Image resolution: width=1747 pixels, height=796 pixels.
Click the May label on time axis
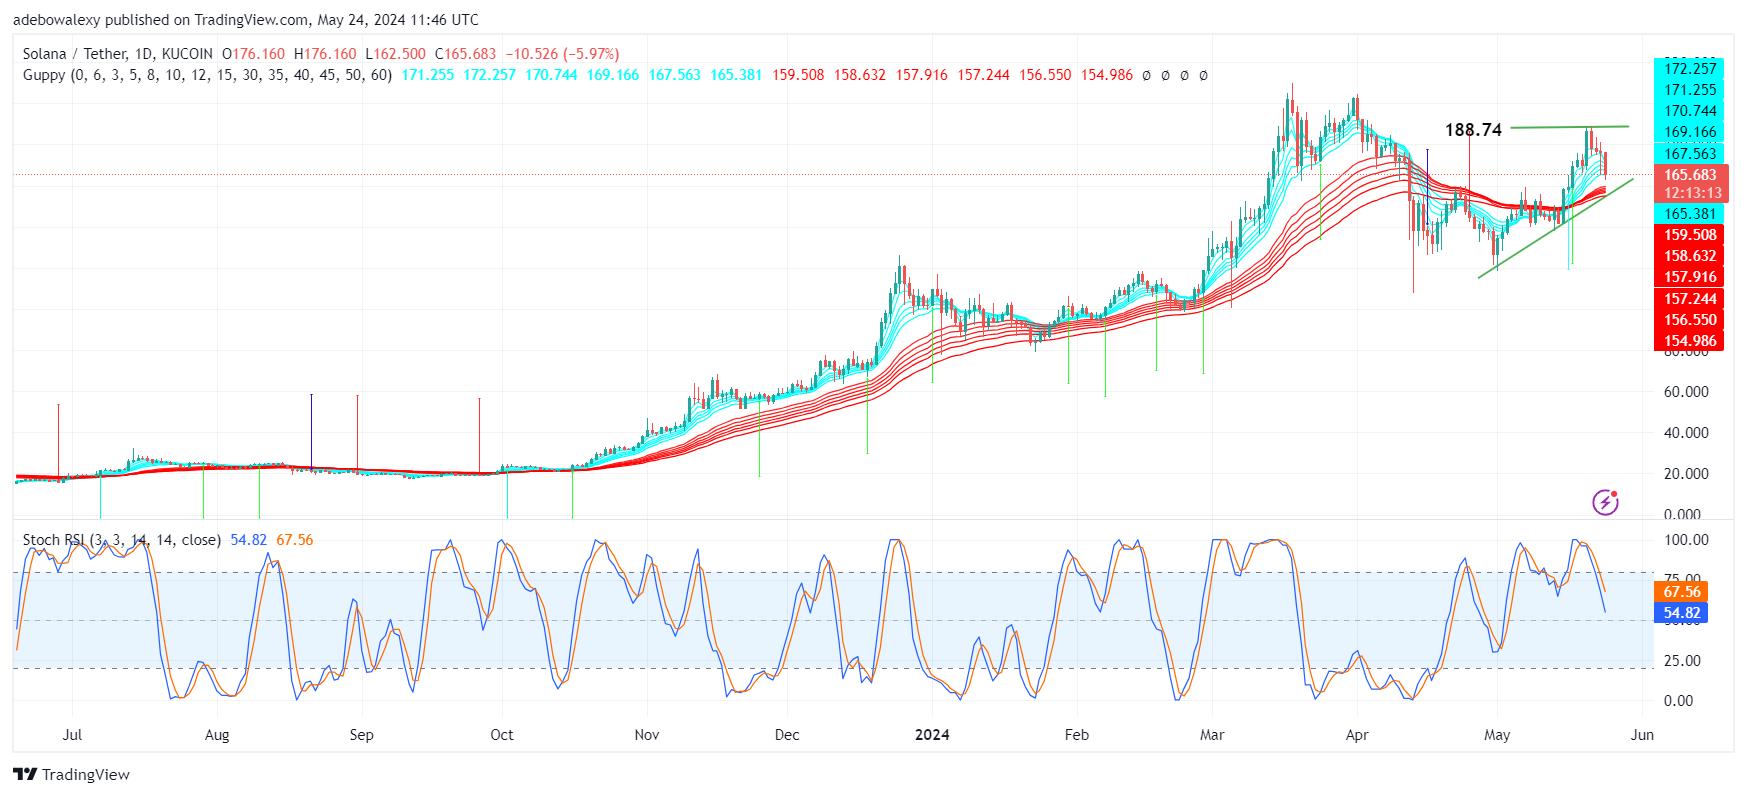[x=1497, y=735]
